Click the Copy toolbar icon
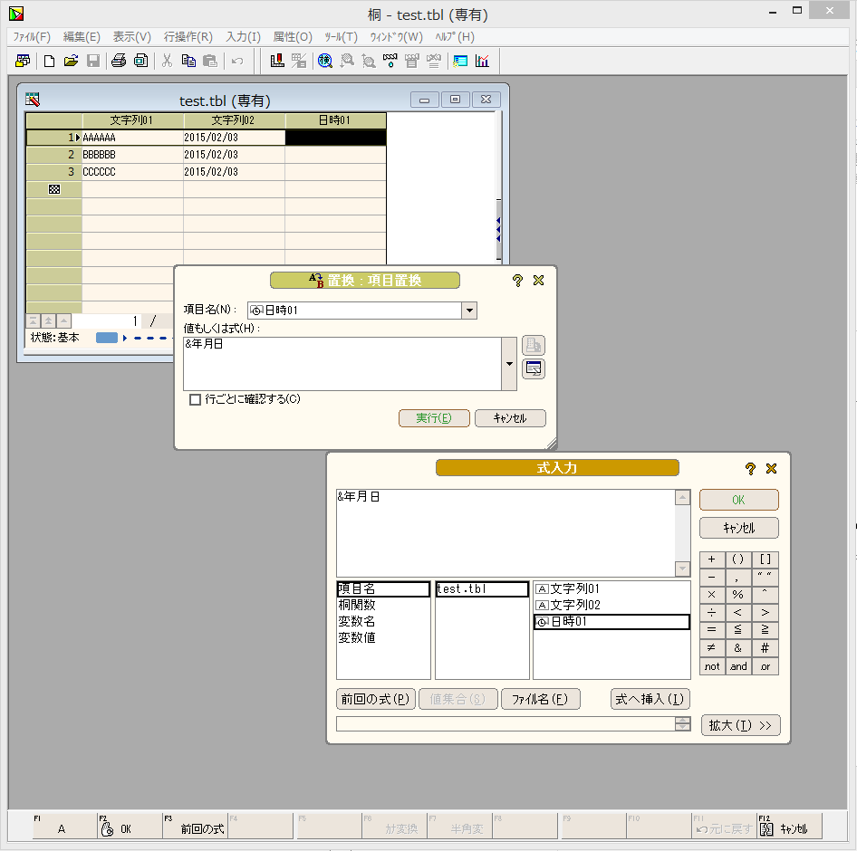The width and height of the screenshot is (857, 851). click(x=189, y=61)
